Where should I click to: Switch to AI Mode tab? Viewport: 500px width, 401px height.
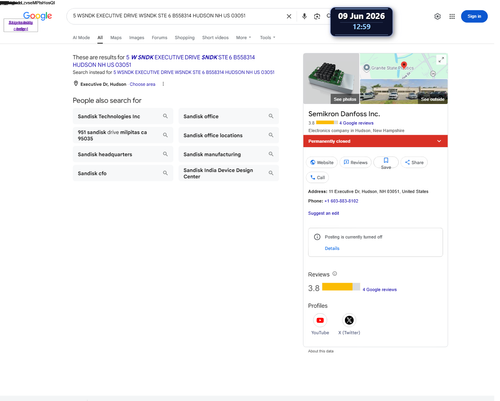click(x=81, y=38)
